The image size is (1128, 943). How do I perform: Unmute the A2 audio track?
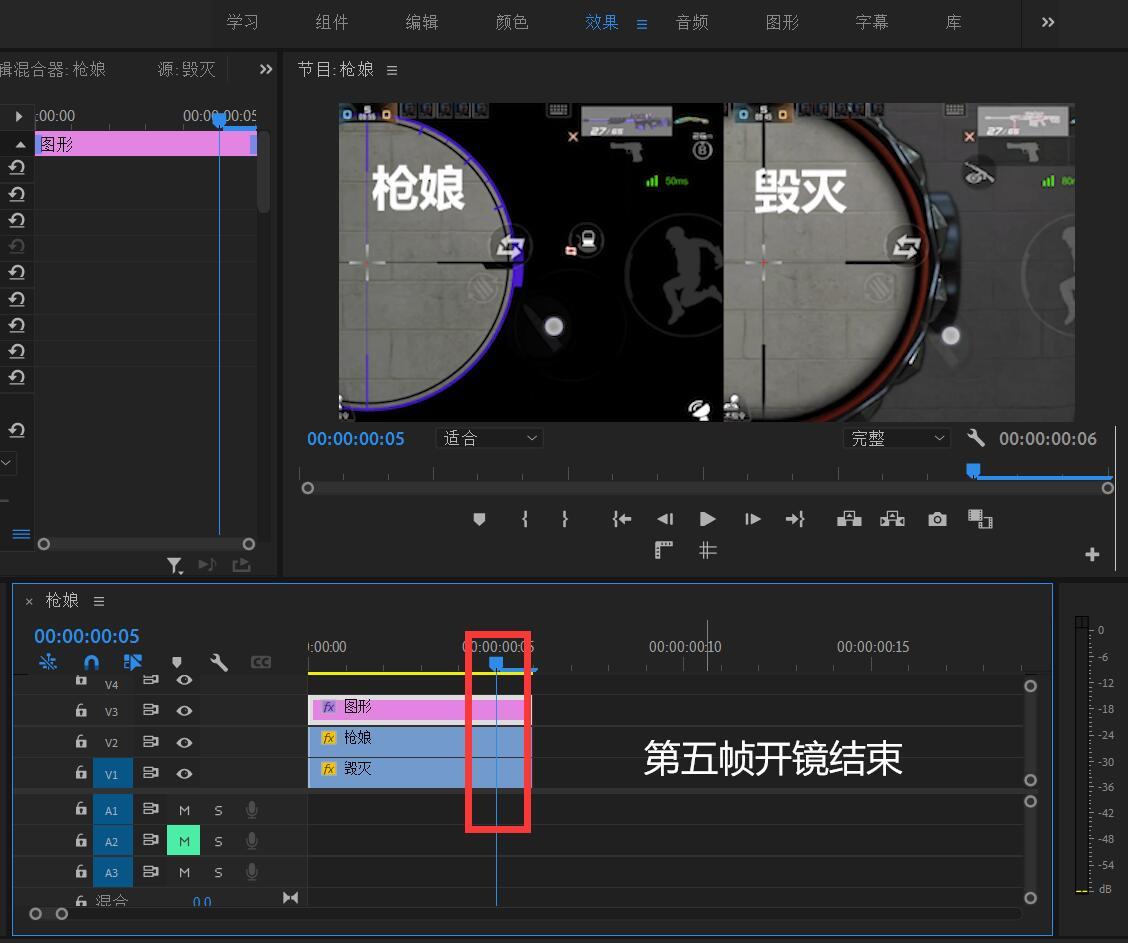183,841
